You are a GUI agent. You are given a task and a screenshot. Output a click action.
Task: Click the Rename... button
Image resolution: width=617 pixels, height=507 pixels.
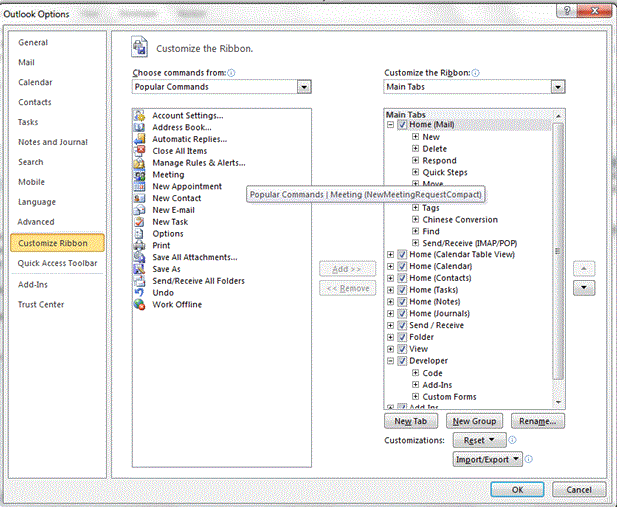(x=538, y=421)
